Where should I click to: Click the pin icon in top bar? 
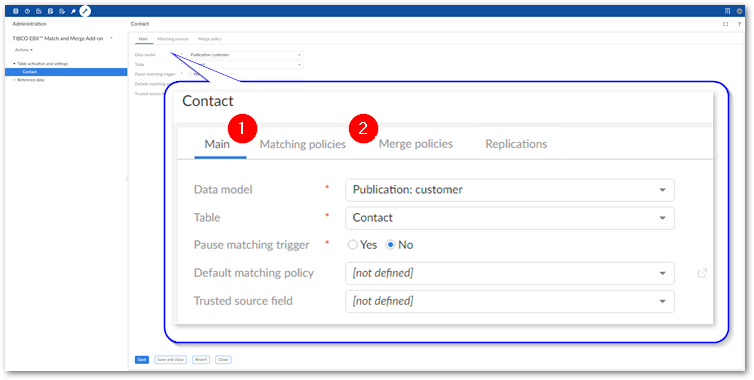(x=74, y=11)
